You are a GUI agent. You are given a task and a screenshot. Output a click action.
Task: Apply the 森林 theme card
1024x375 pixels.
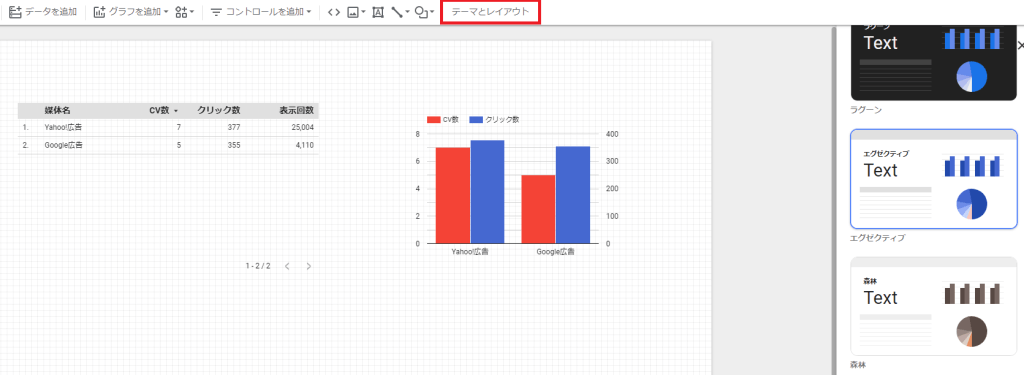tap(933, 306)
